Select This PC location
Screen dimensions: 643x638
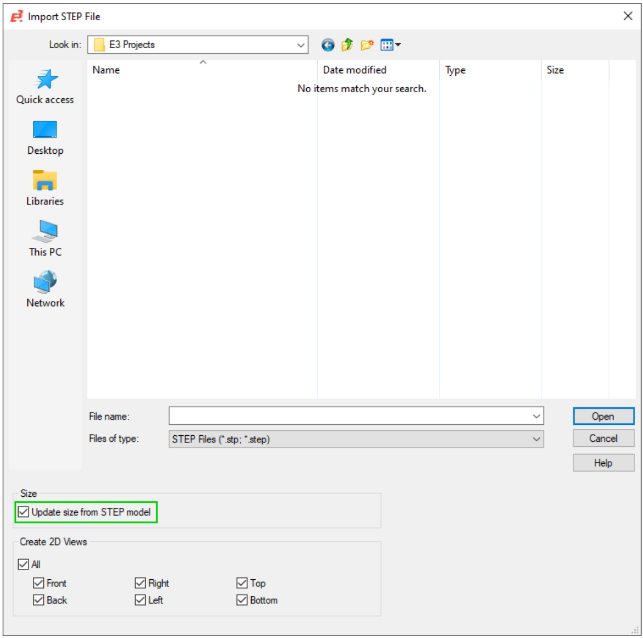[x=45, y=239]
